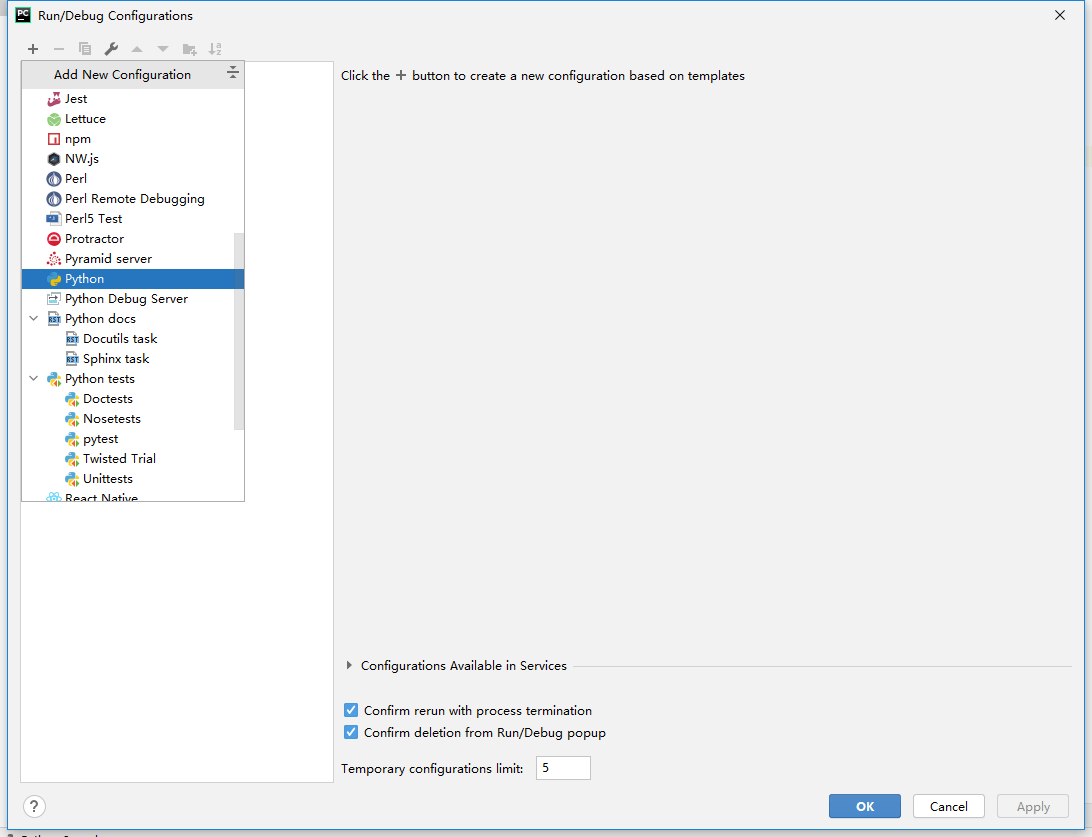Click the configuration list vertical scrollbar
This screenshot has width=1092, height=837.
click(239, 331)
